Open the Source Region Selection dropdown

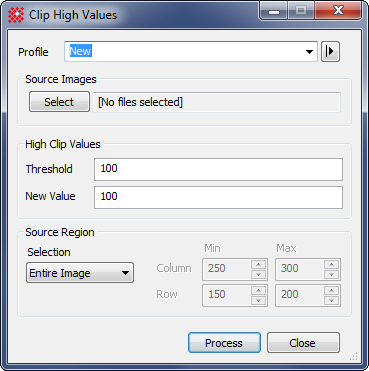tap(80, 273)
